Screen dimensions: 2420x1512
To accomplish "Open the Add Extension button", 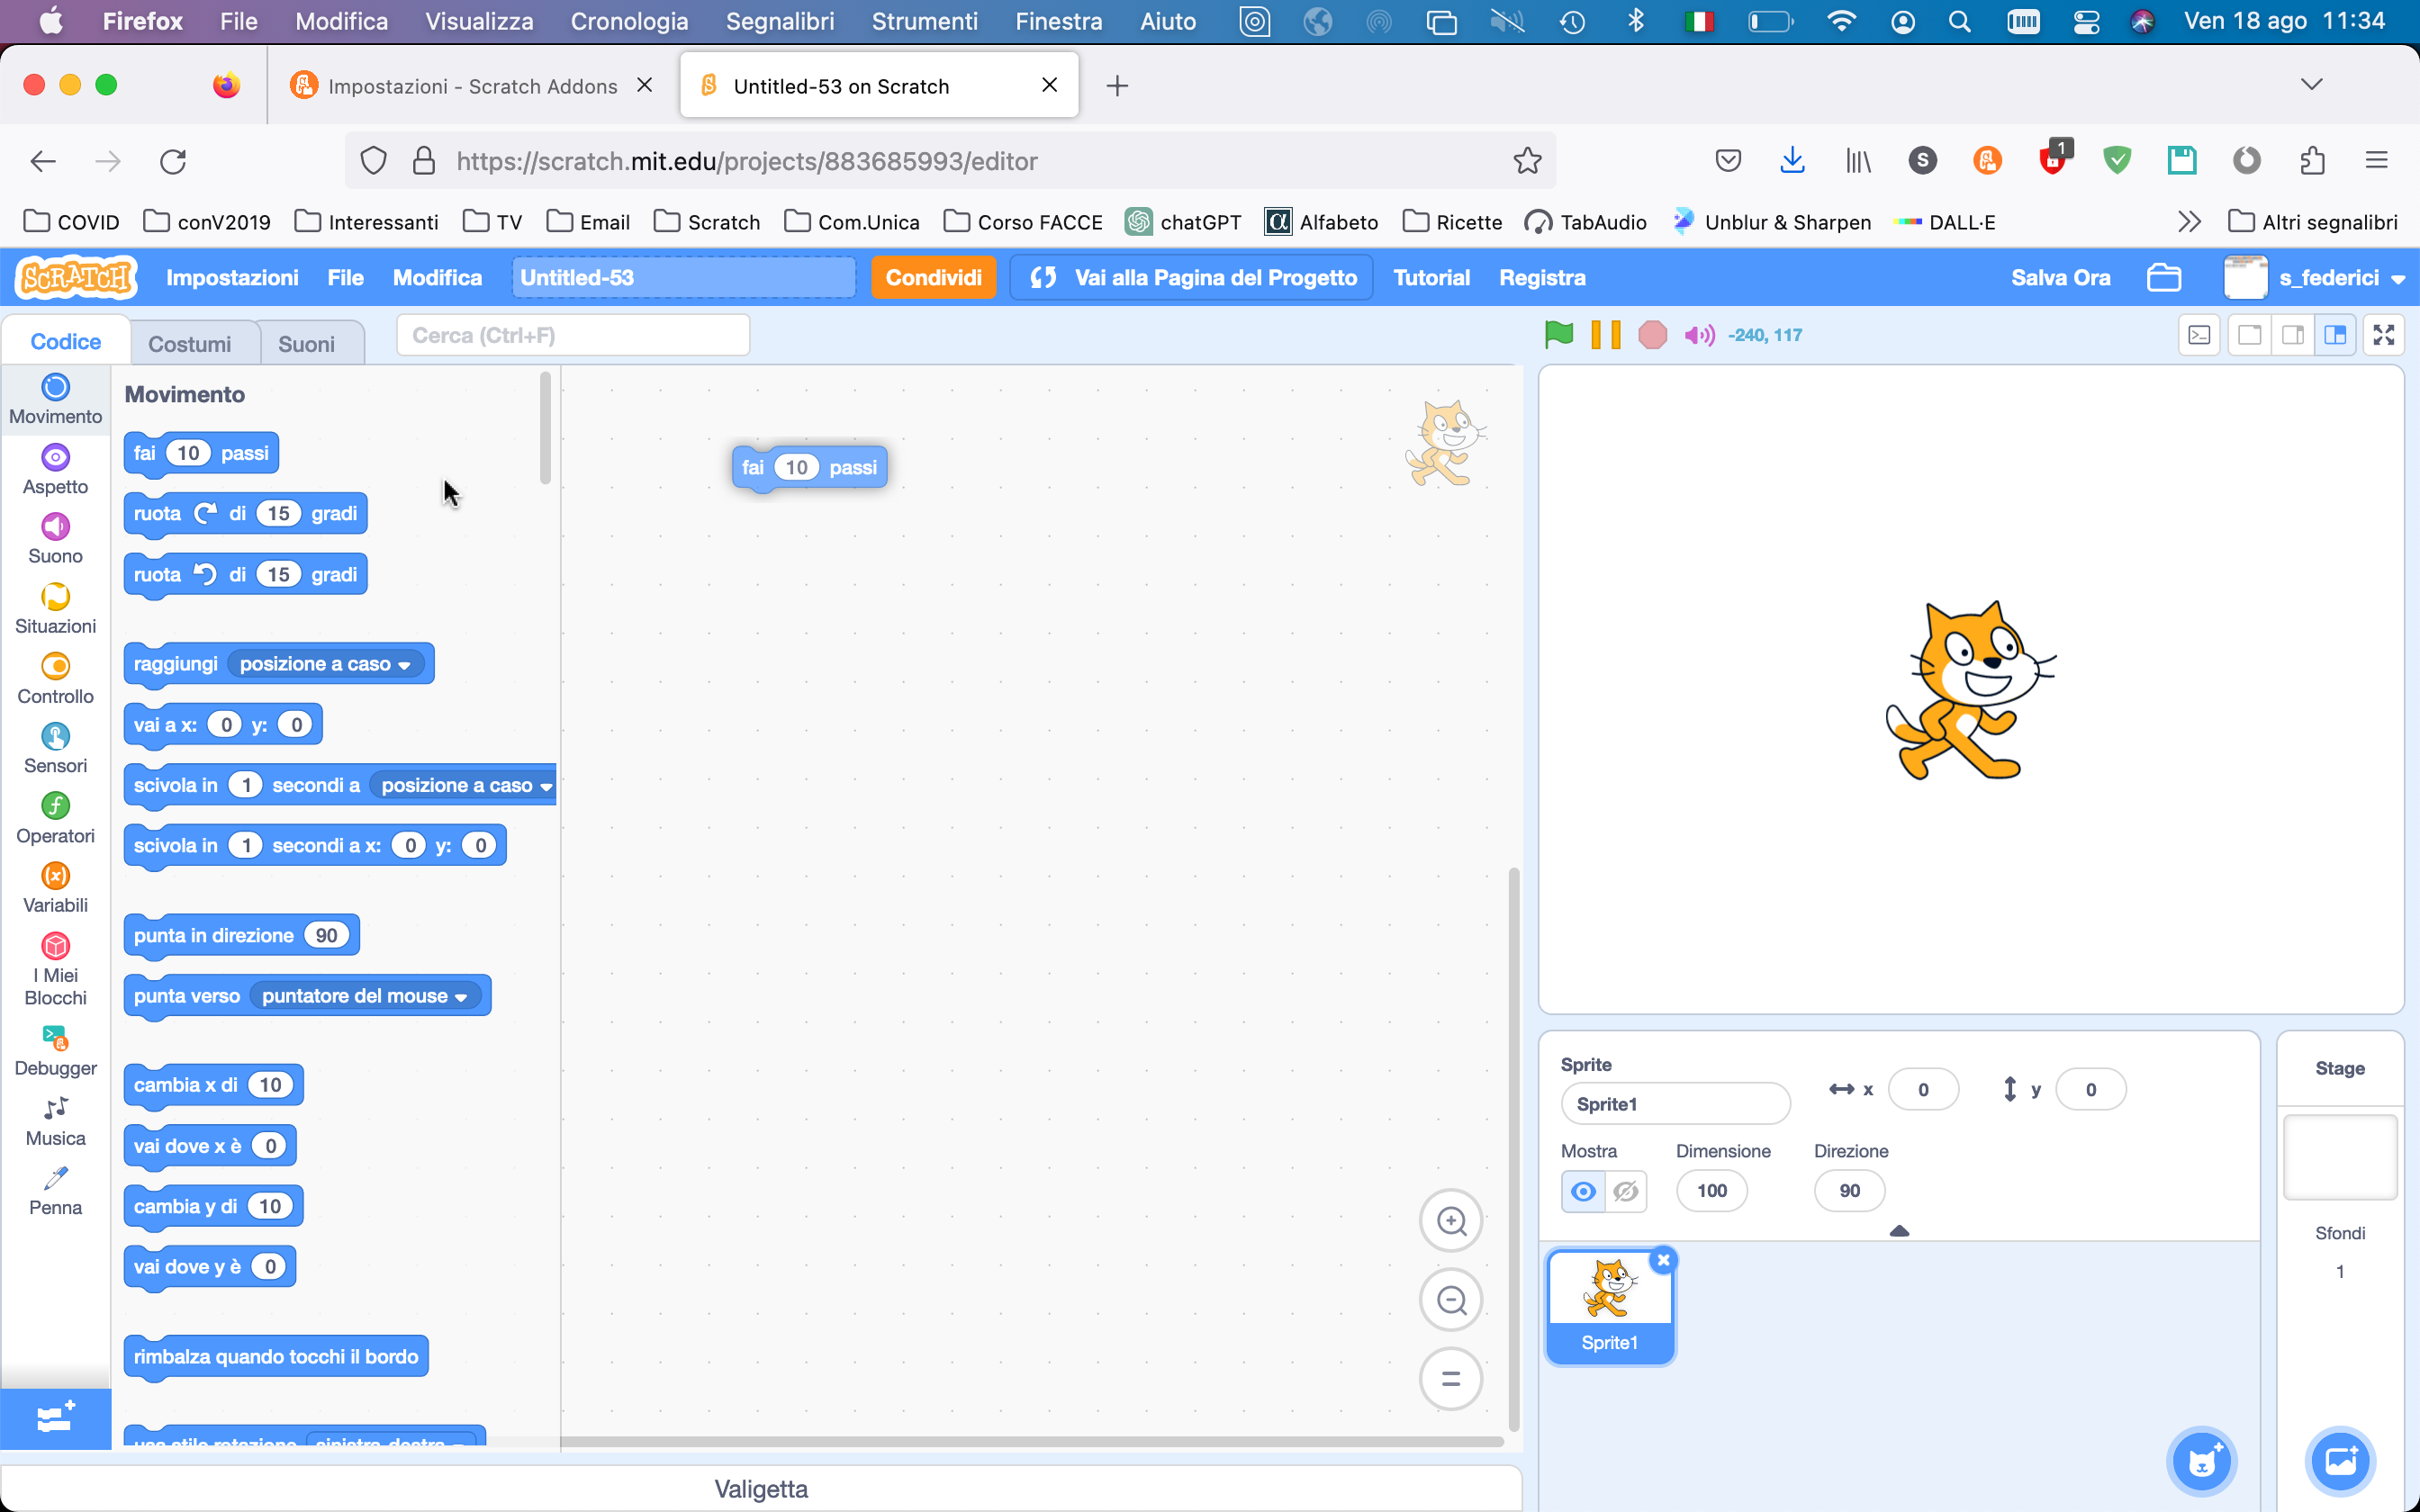I will (x=55, y=1418).
